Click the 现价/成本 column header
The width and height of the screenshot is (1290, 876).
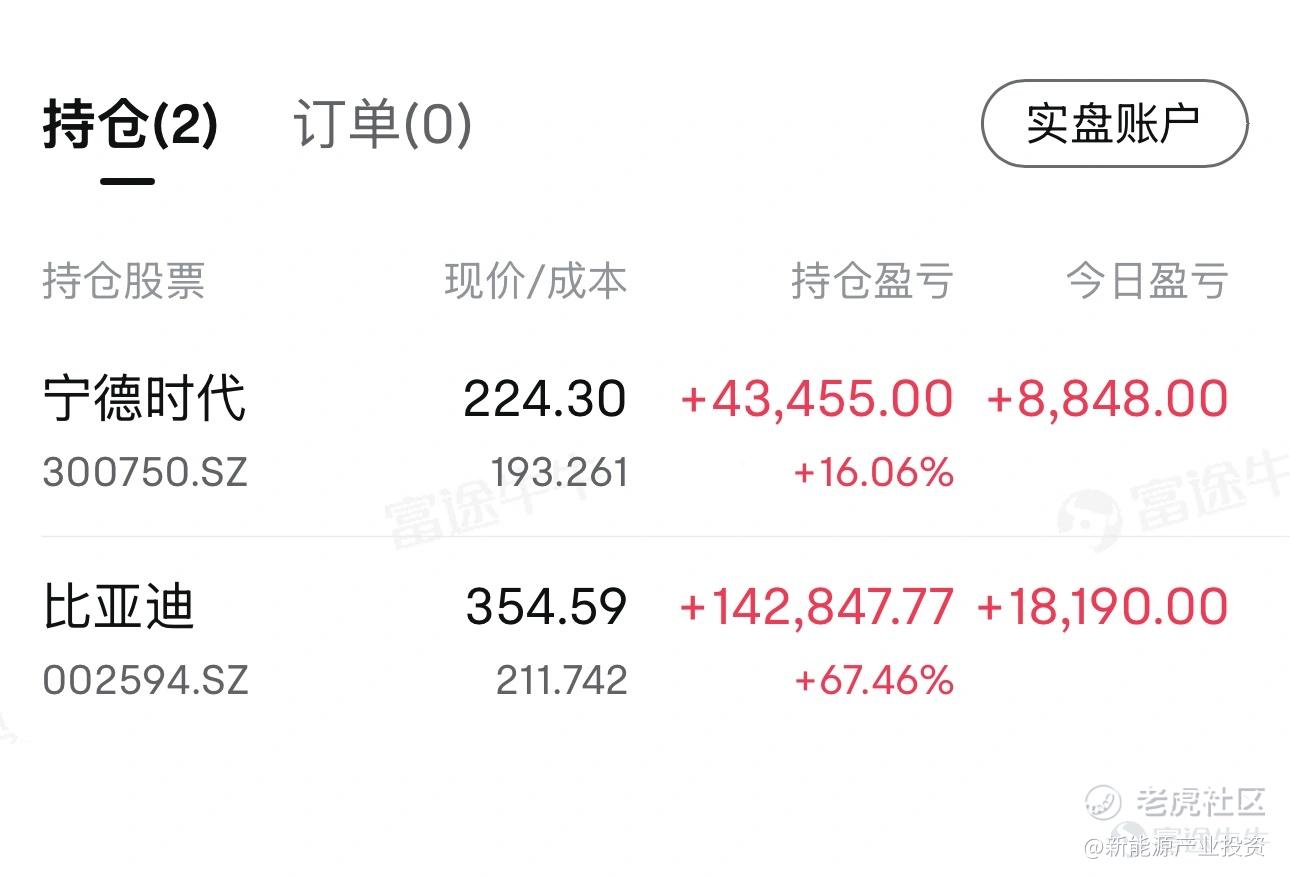coord(536,281)
